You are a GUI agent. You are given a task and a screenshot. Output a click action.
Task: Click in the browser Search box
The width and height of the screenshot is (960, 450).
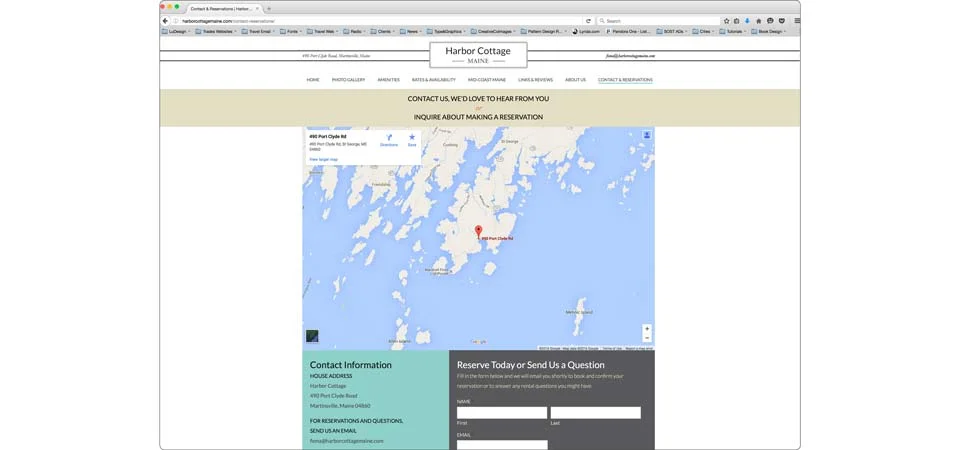(x=658, y=21)
